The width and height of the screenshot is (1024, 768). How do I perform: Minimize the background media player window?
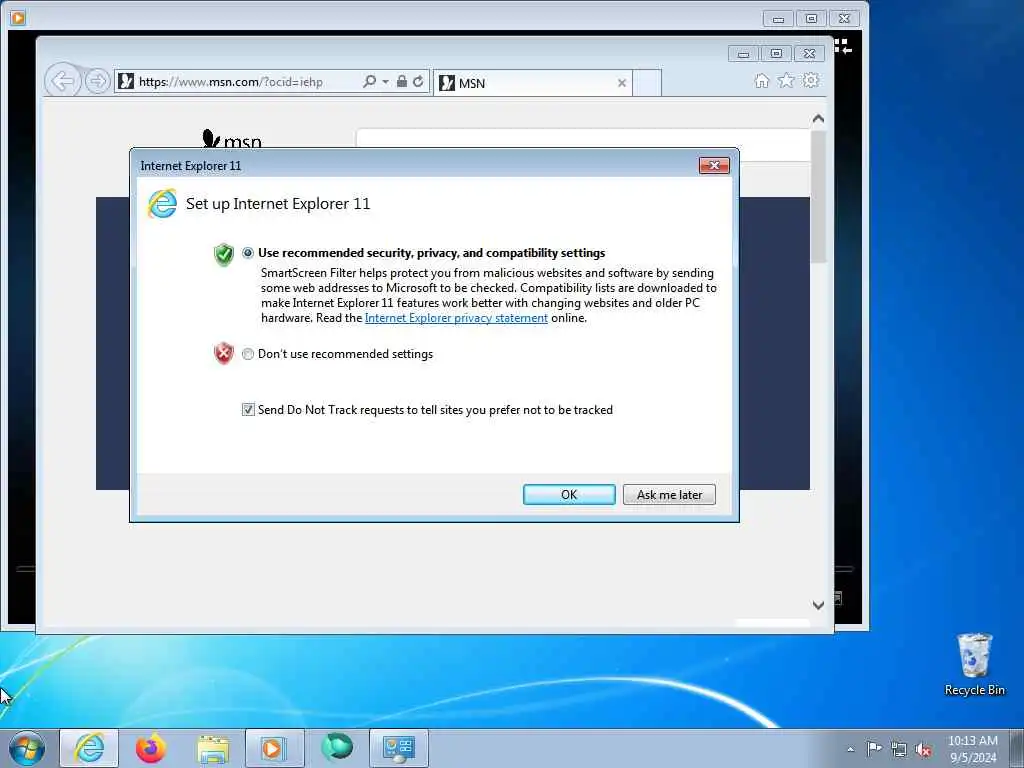pos(778,18)
